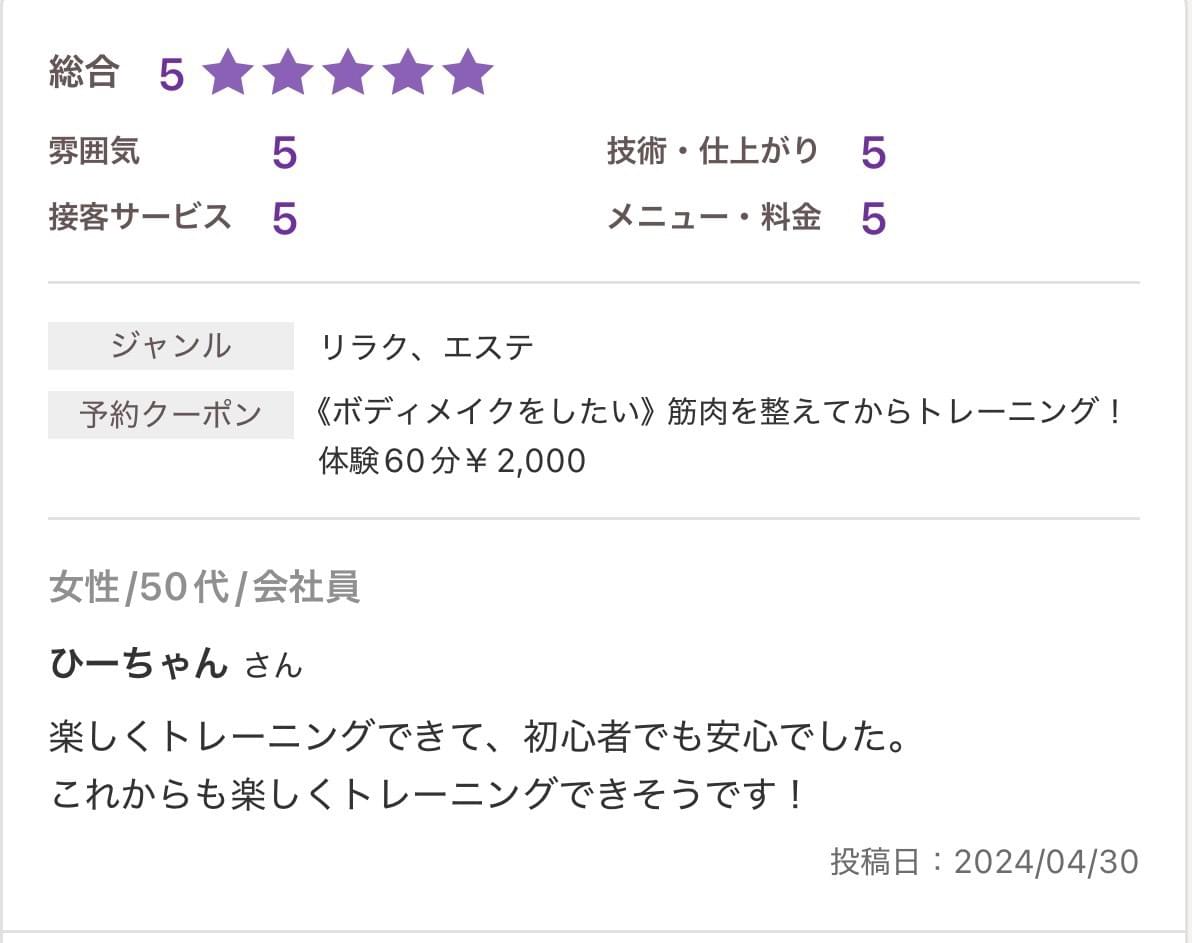Click the 接客サービス rating label
Viewport: 1192px width, 943px height.
pos(140,216)
